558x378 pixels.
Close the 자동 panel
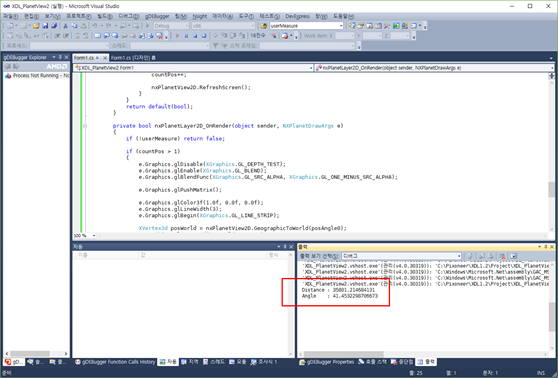pyautogui.click(x=291, y=246)
